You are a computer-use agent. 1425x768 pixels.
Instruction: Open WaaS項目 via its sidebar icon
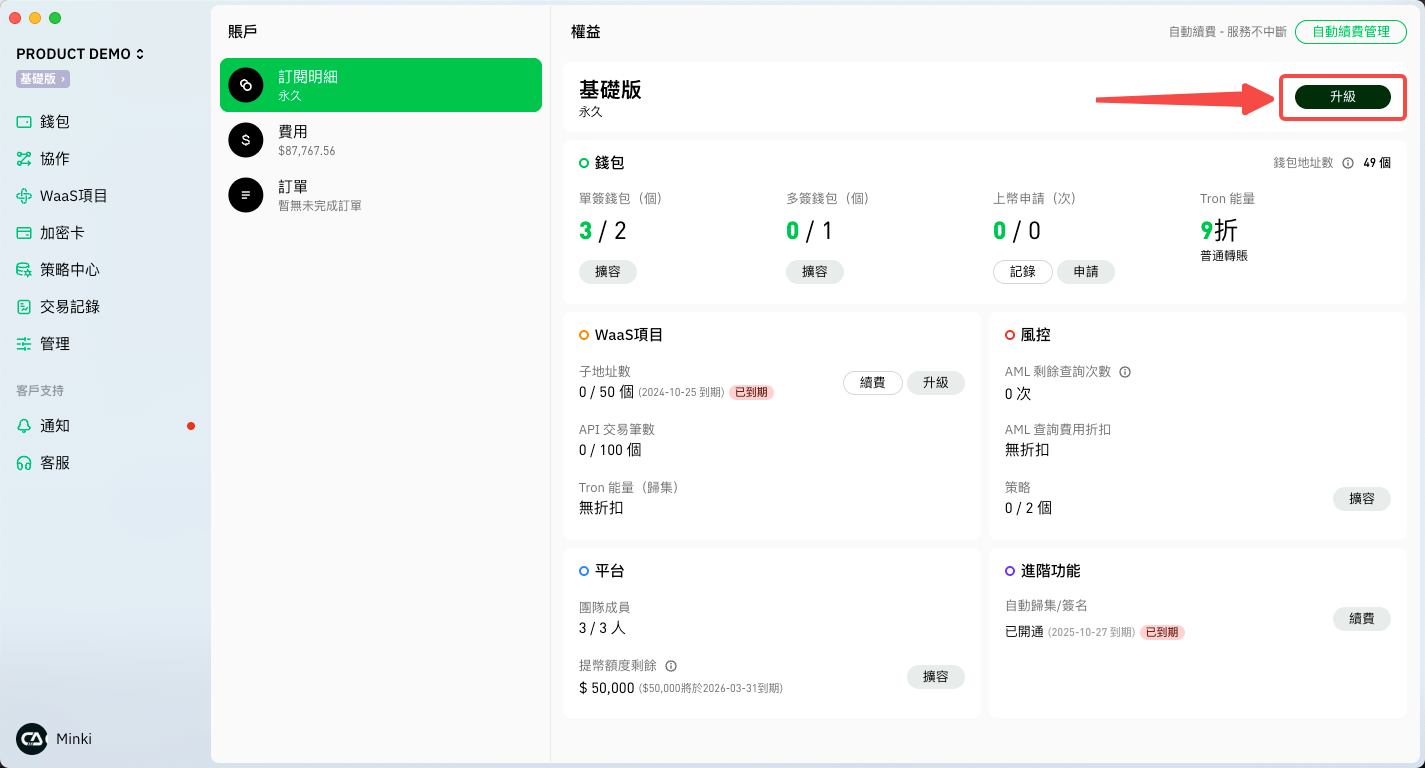24,196
